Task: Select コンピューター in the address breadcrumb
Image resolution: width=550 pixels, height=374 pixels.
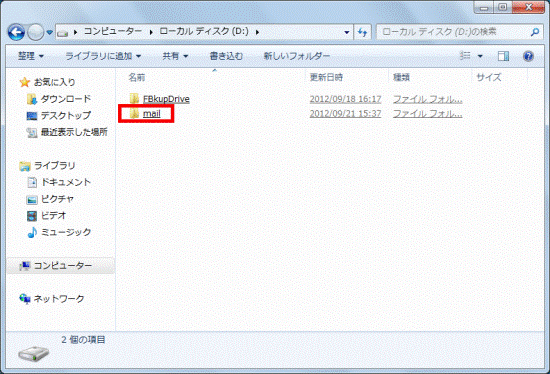Action: (113, 32)
